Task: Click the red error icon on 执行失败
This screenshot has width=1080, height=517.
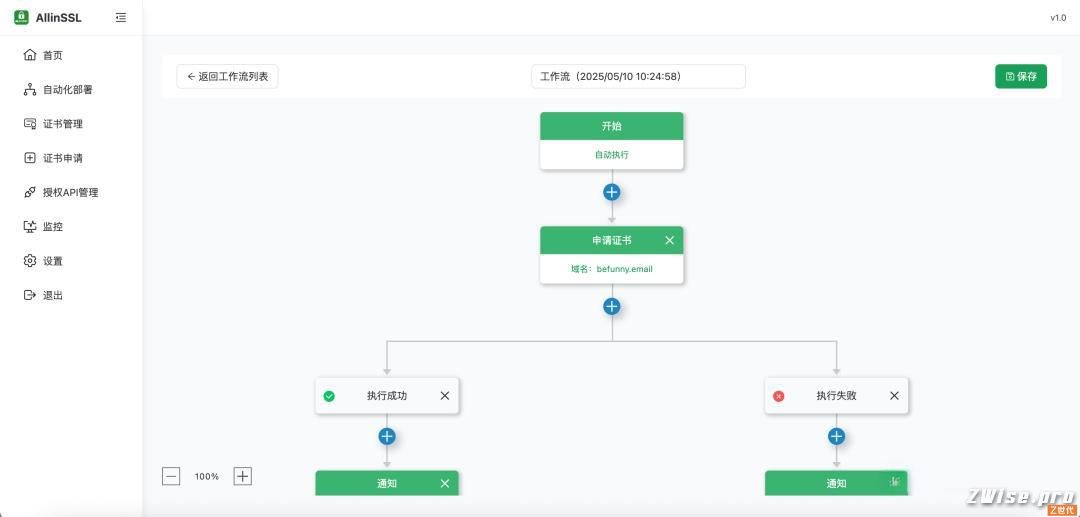Action: coord(778,396)
